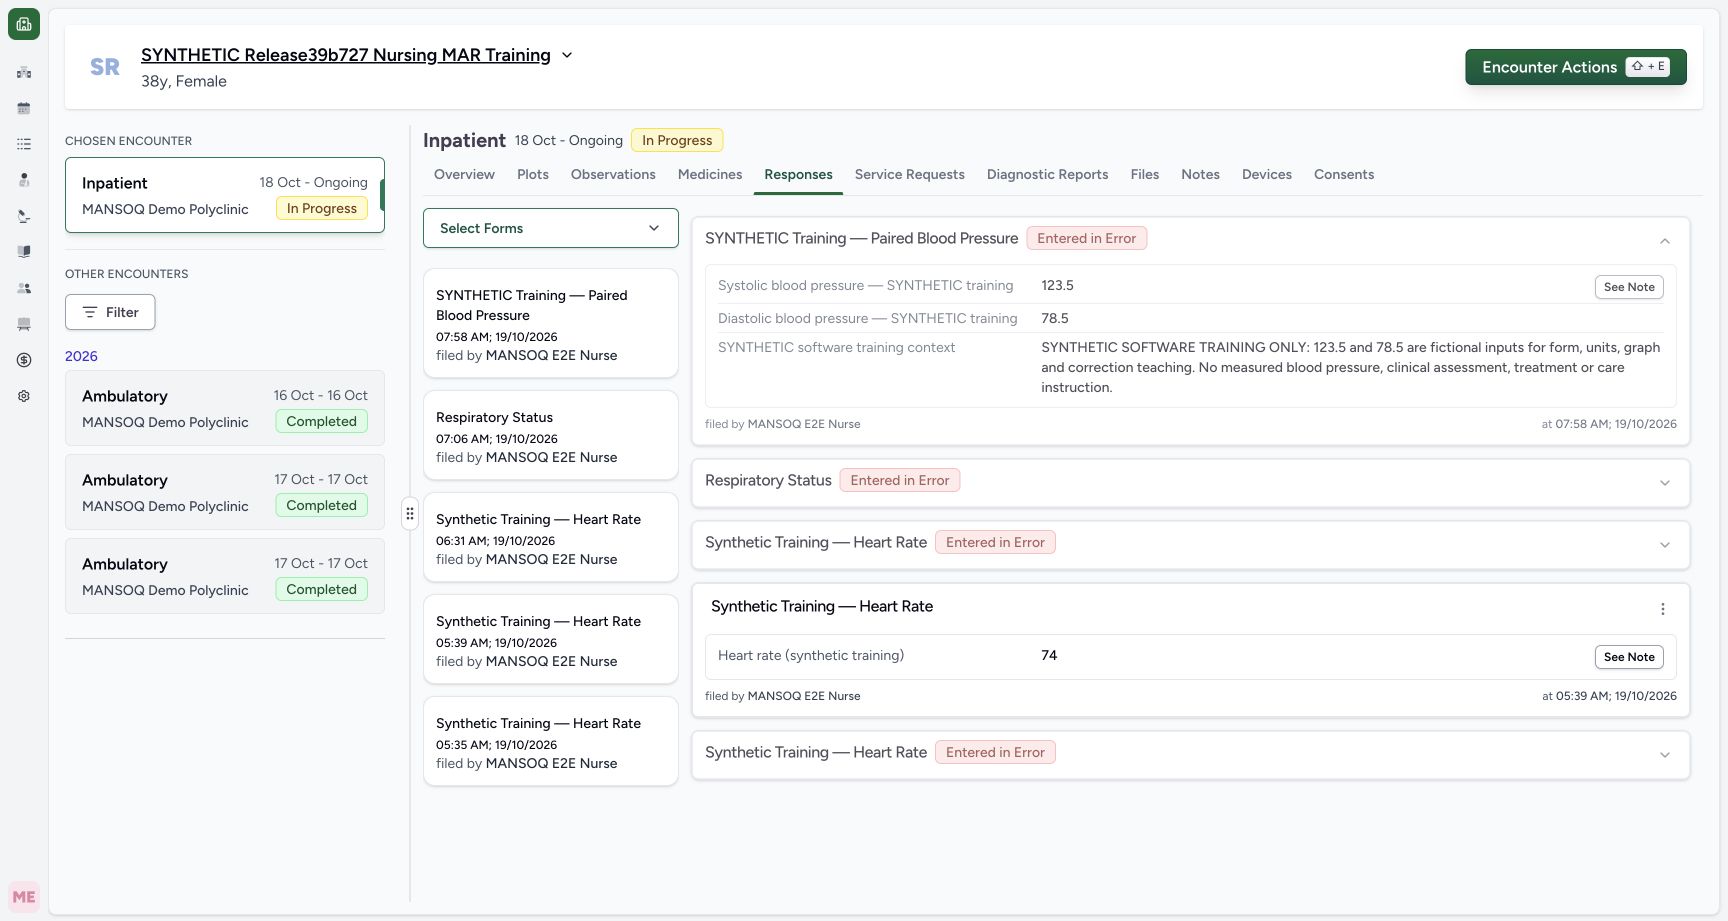Viewport: 1728px width, 921px height.
Task: Select the Inpatient 18 Oct chosen encounter card
Action: pyautogui.click(x=225, y=195)
